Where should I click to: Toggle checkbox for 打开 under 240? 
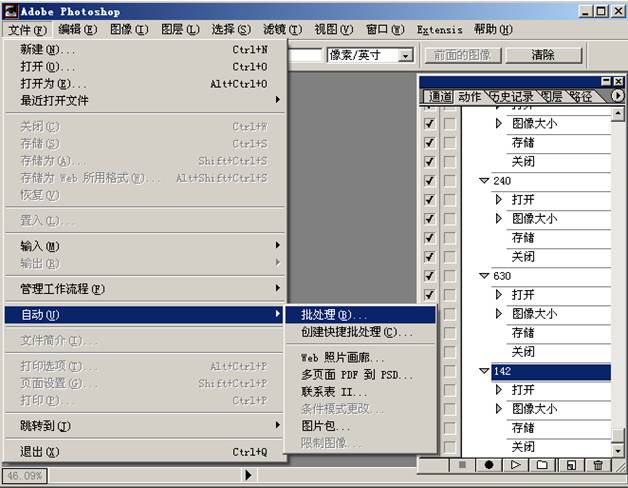pyautogui.click(x=429, y=200)
